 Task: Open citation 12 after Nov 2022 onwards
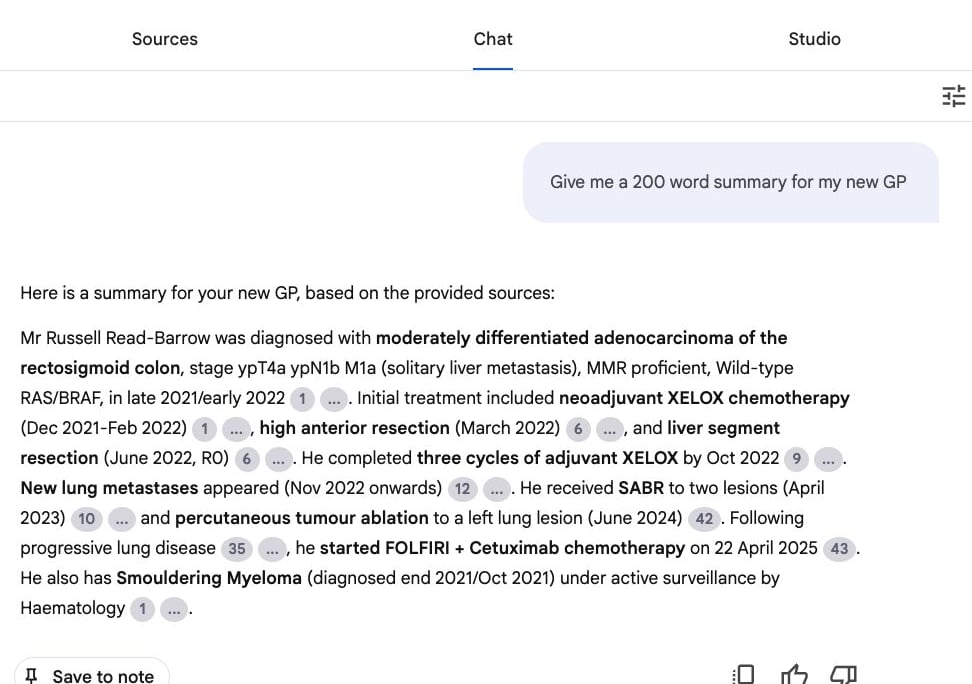pyautogui.click(x=461, y=488)
